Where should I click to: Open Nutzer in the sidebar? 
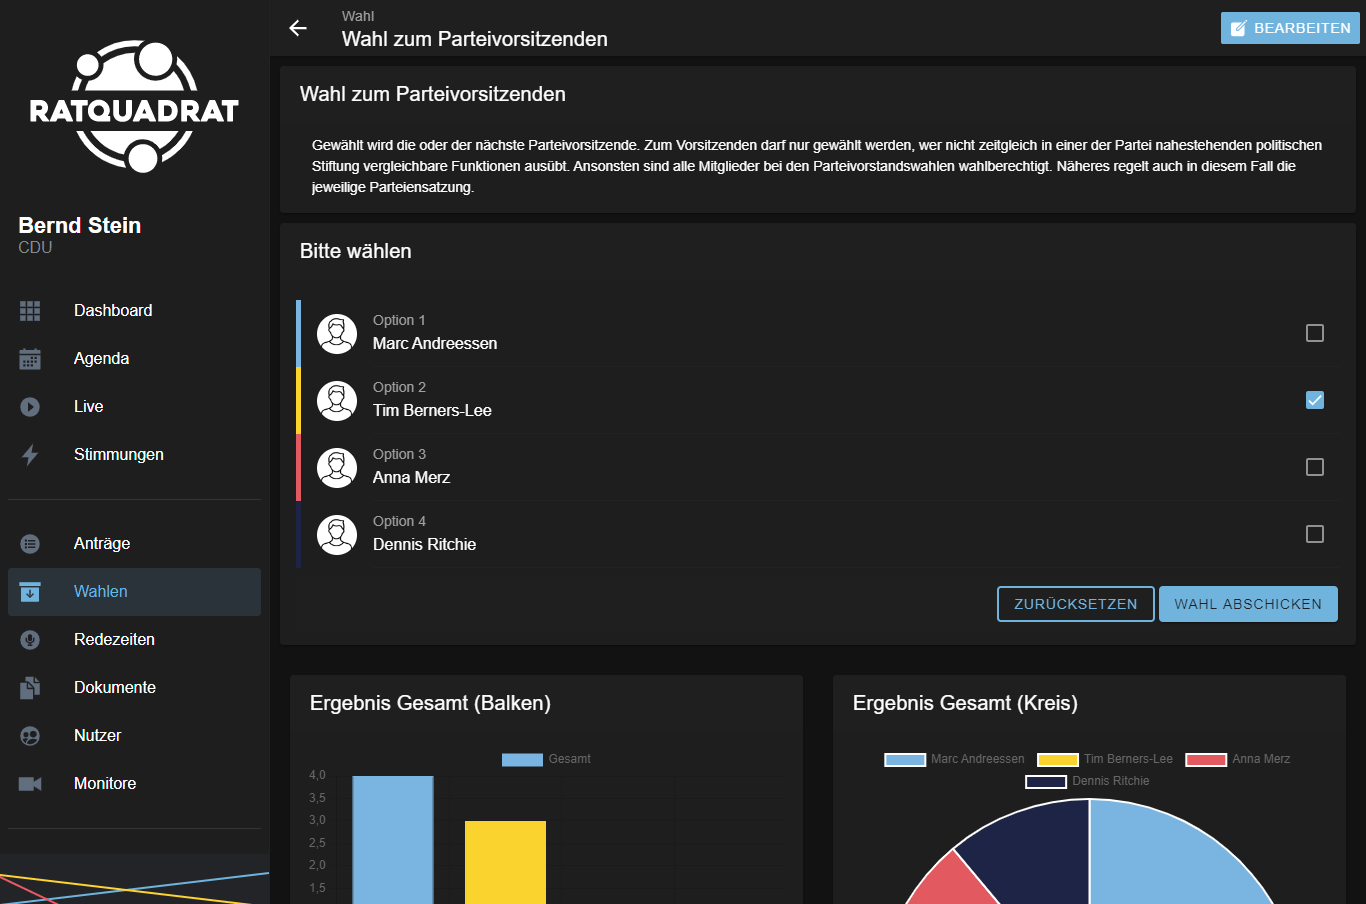pyautogui.click(x=134, y=736)
